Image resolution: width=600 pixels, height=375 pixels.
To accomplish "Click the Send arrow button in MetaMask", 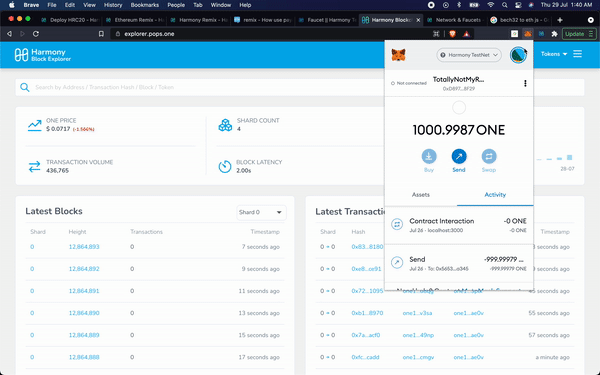I will (x=459, y=156).
